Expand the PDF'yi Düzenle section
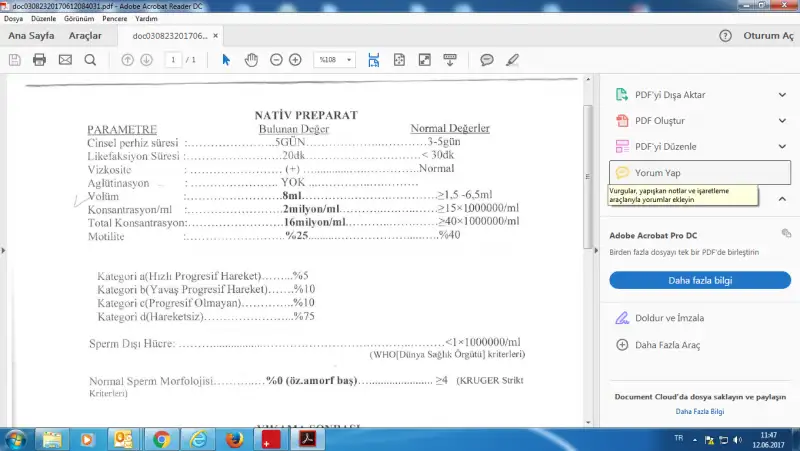The height and width of the screenshot is (451, 800). point(700,147)
